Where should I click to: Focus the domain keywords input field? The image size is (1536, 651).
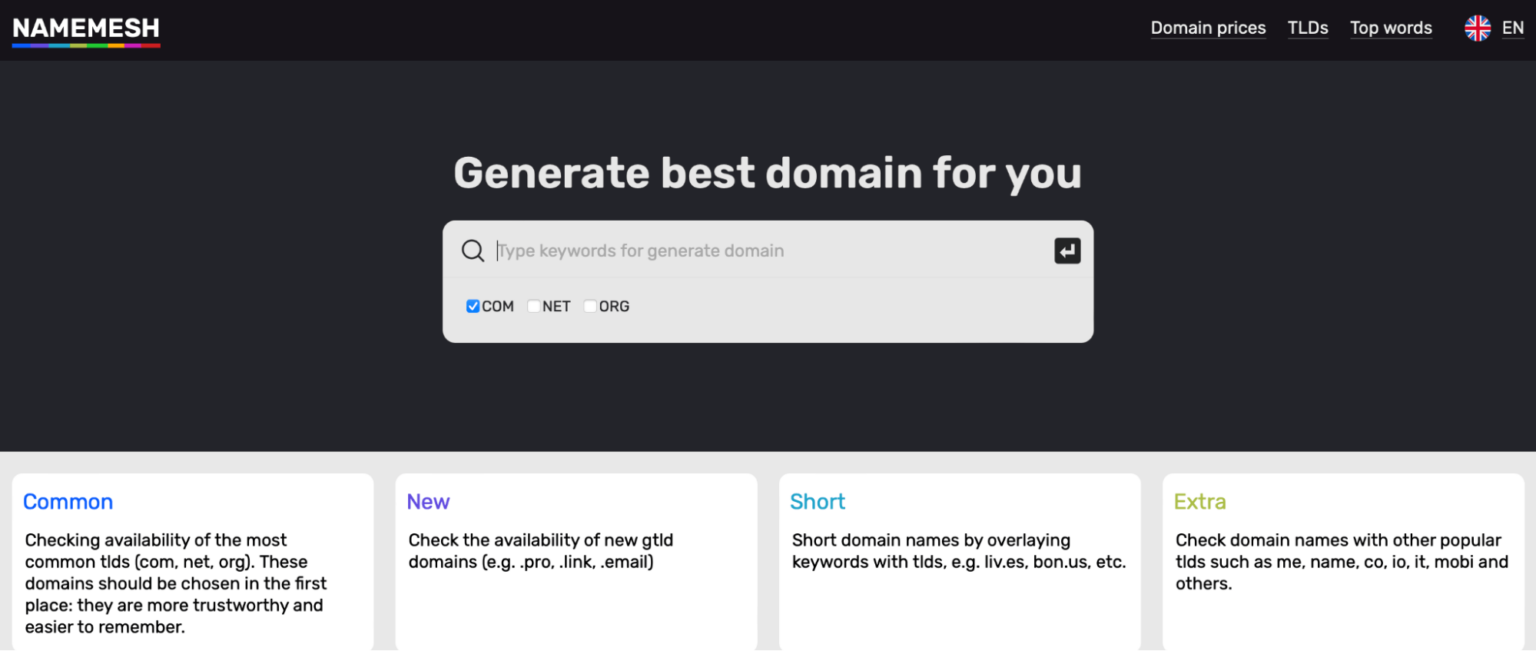click(x=770, y=251)
